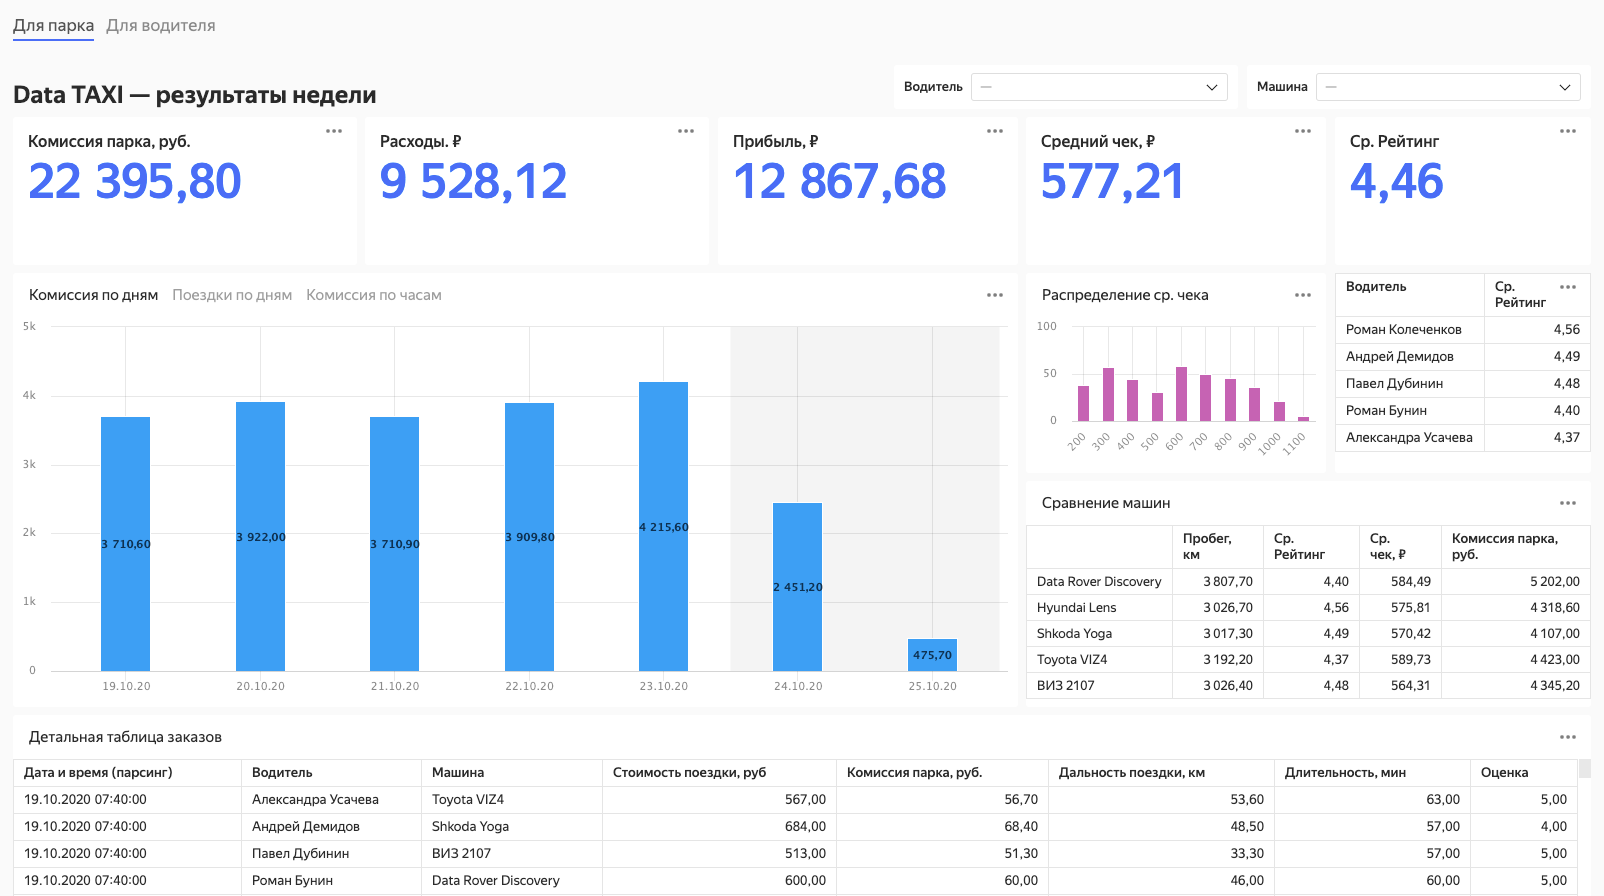Select the Комиссия по дням chart tab
The width and height of the screenshot is (1604, 896).
[93, 295]
